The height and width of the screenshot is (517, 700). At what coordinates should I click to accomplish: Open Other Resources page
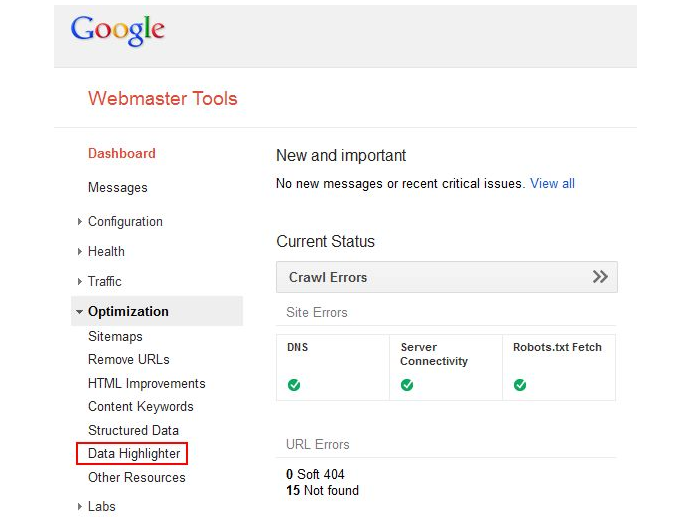(137, 477)
